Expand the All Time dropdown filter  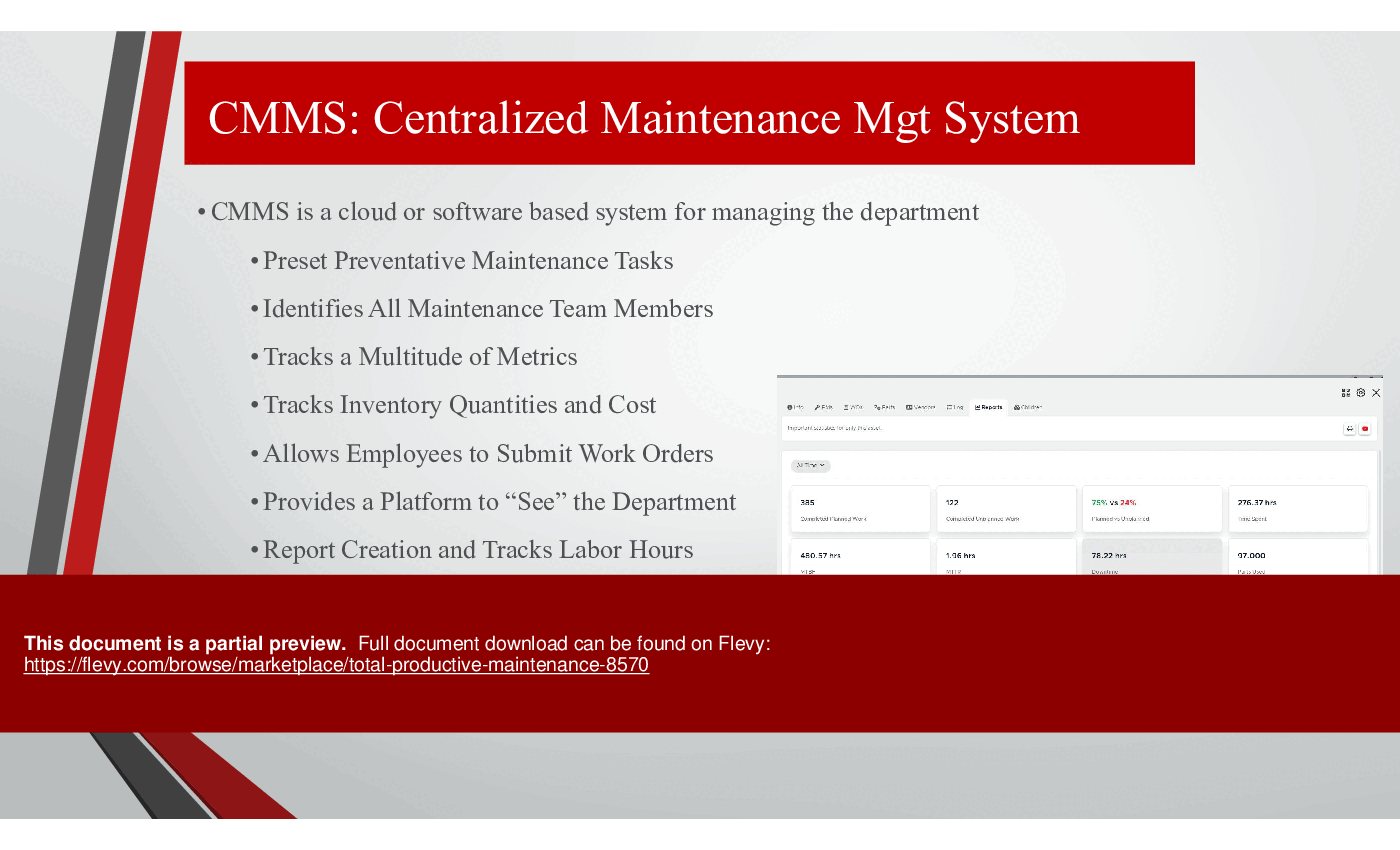(811, 466)
